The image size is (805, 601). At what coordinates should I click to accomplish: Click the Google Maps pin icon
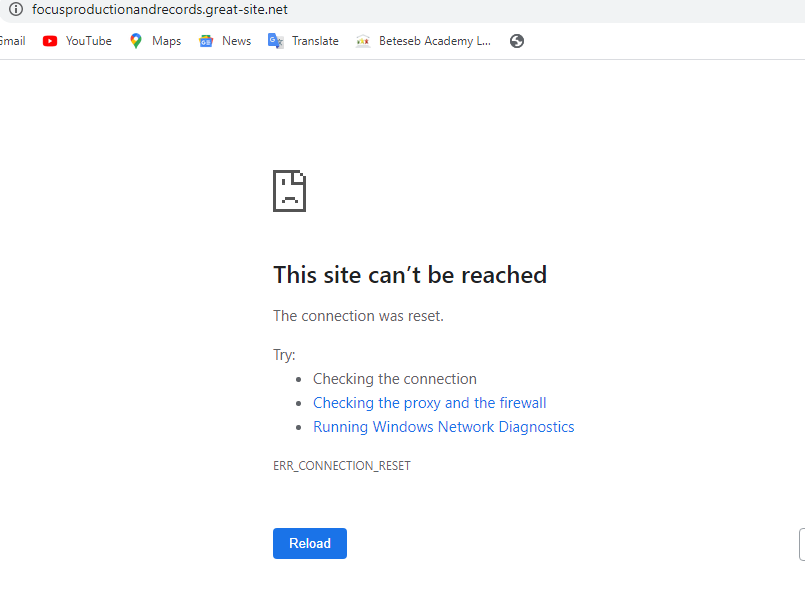[x=136, y=41]
